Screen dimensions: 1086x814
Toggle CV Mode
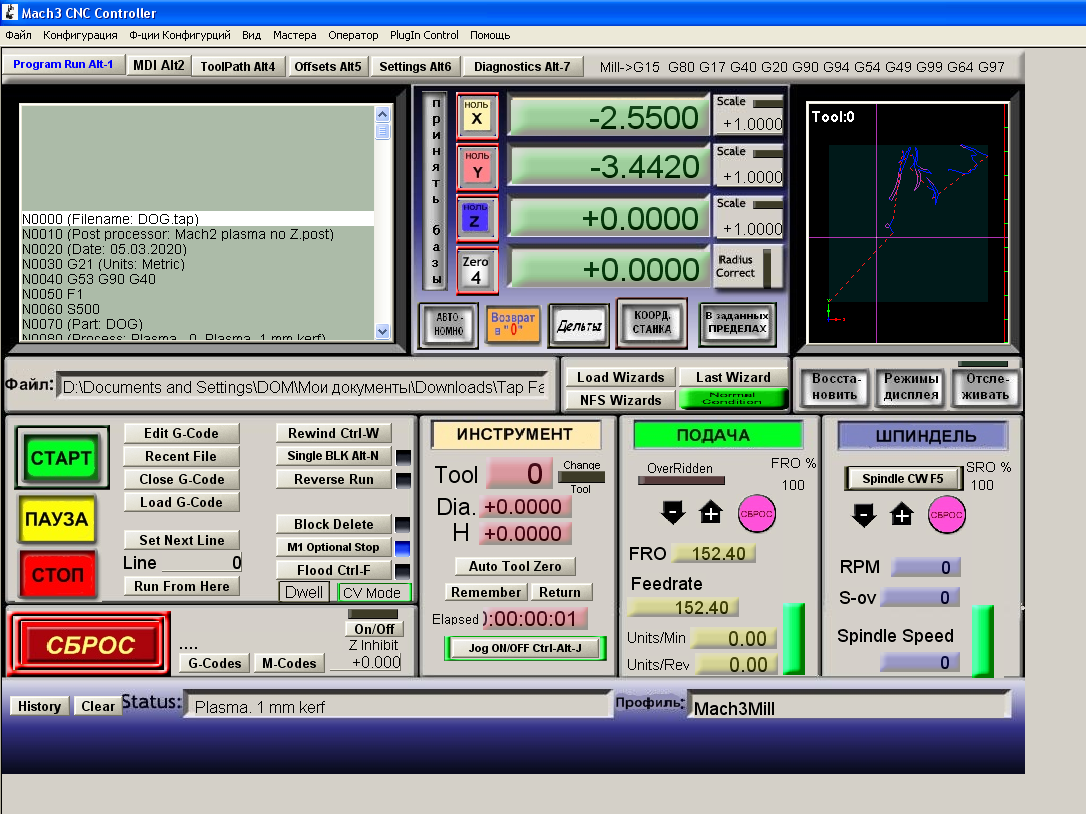[374, 592]
